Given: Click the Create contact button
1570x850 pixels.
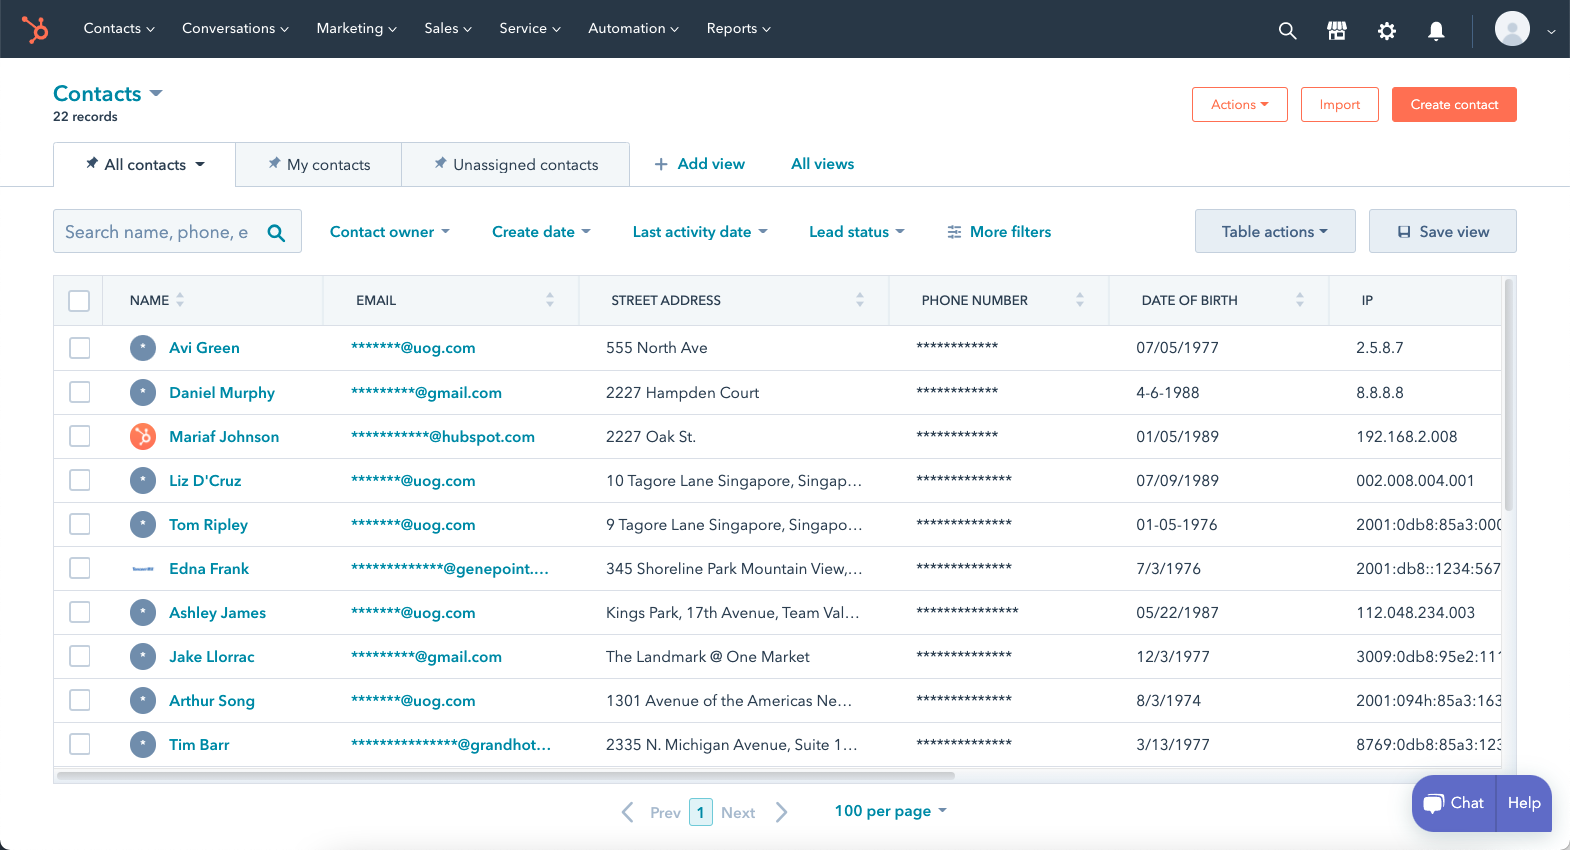Looking at the screenshot, I should pyautogui.click(x=1454, y=105).
